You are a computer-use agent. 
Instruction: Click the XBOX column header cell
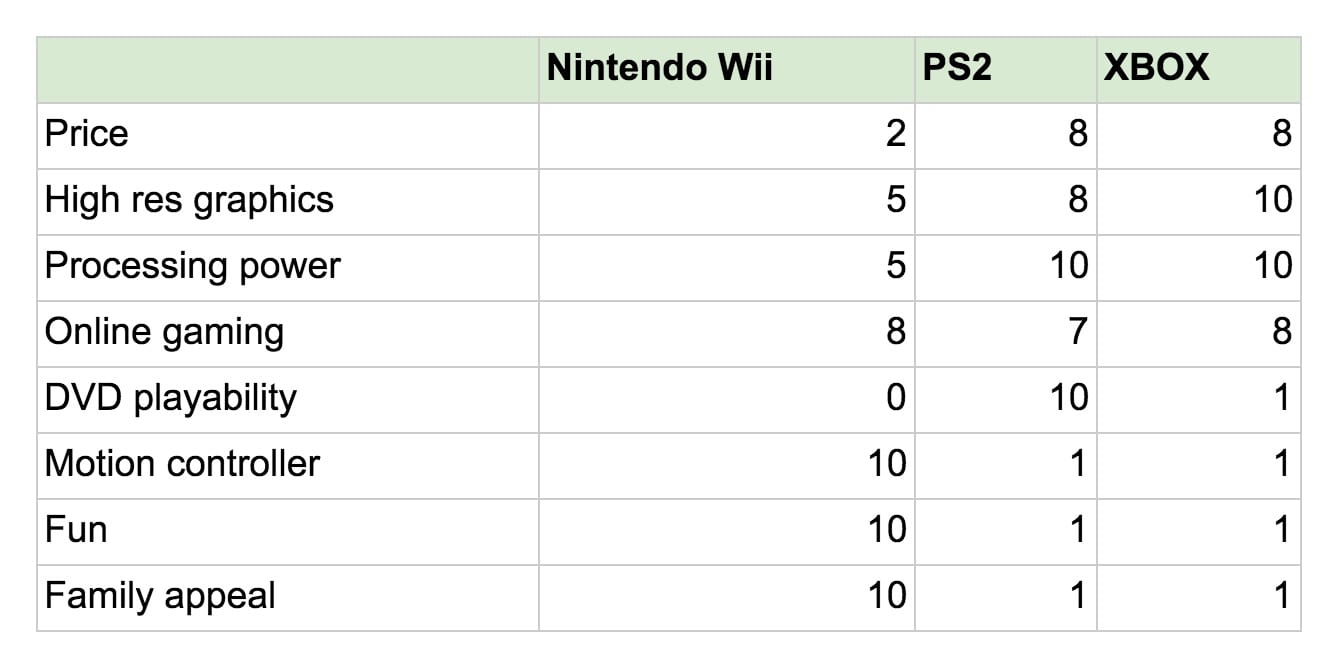1198,70
